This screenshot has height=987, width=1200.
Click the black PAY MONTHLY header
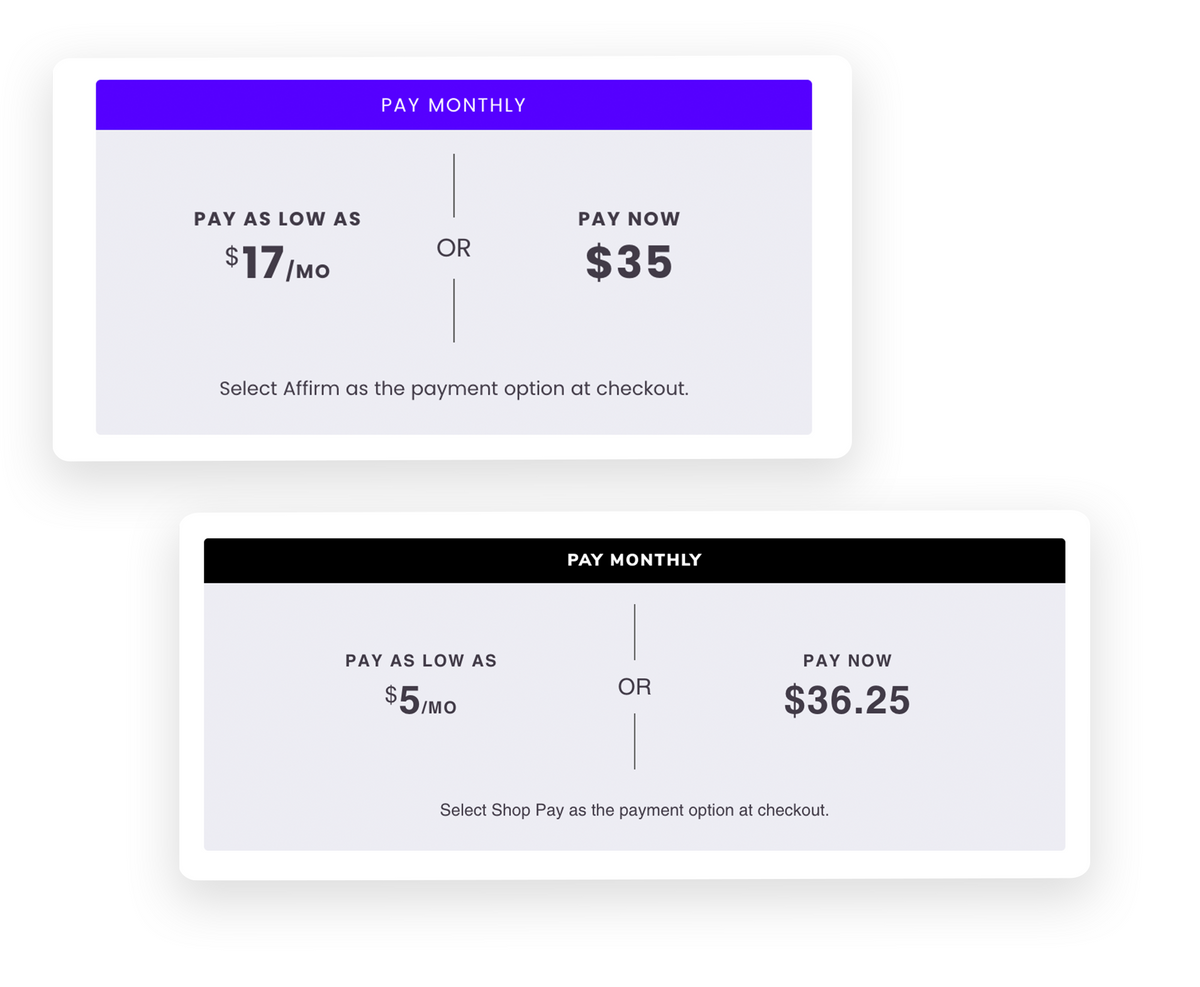click(634, 560)
